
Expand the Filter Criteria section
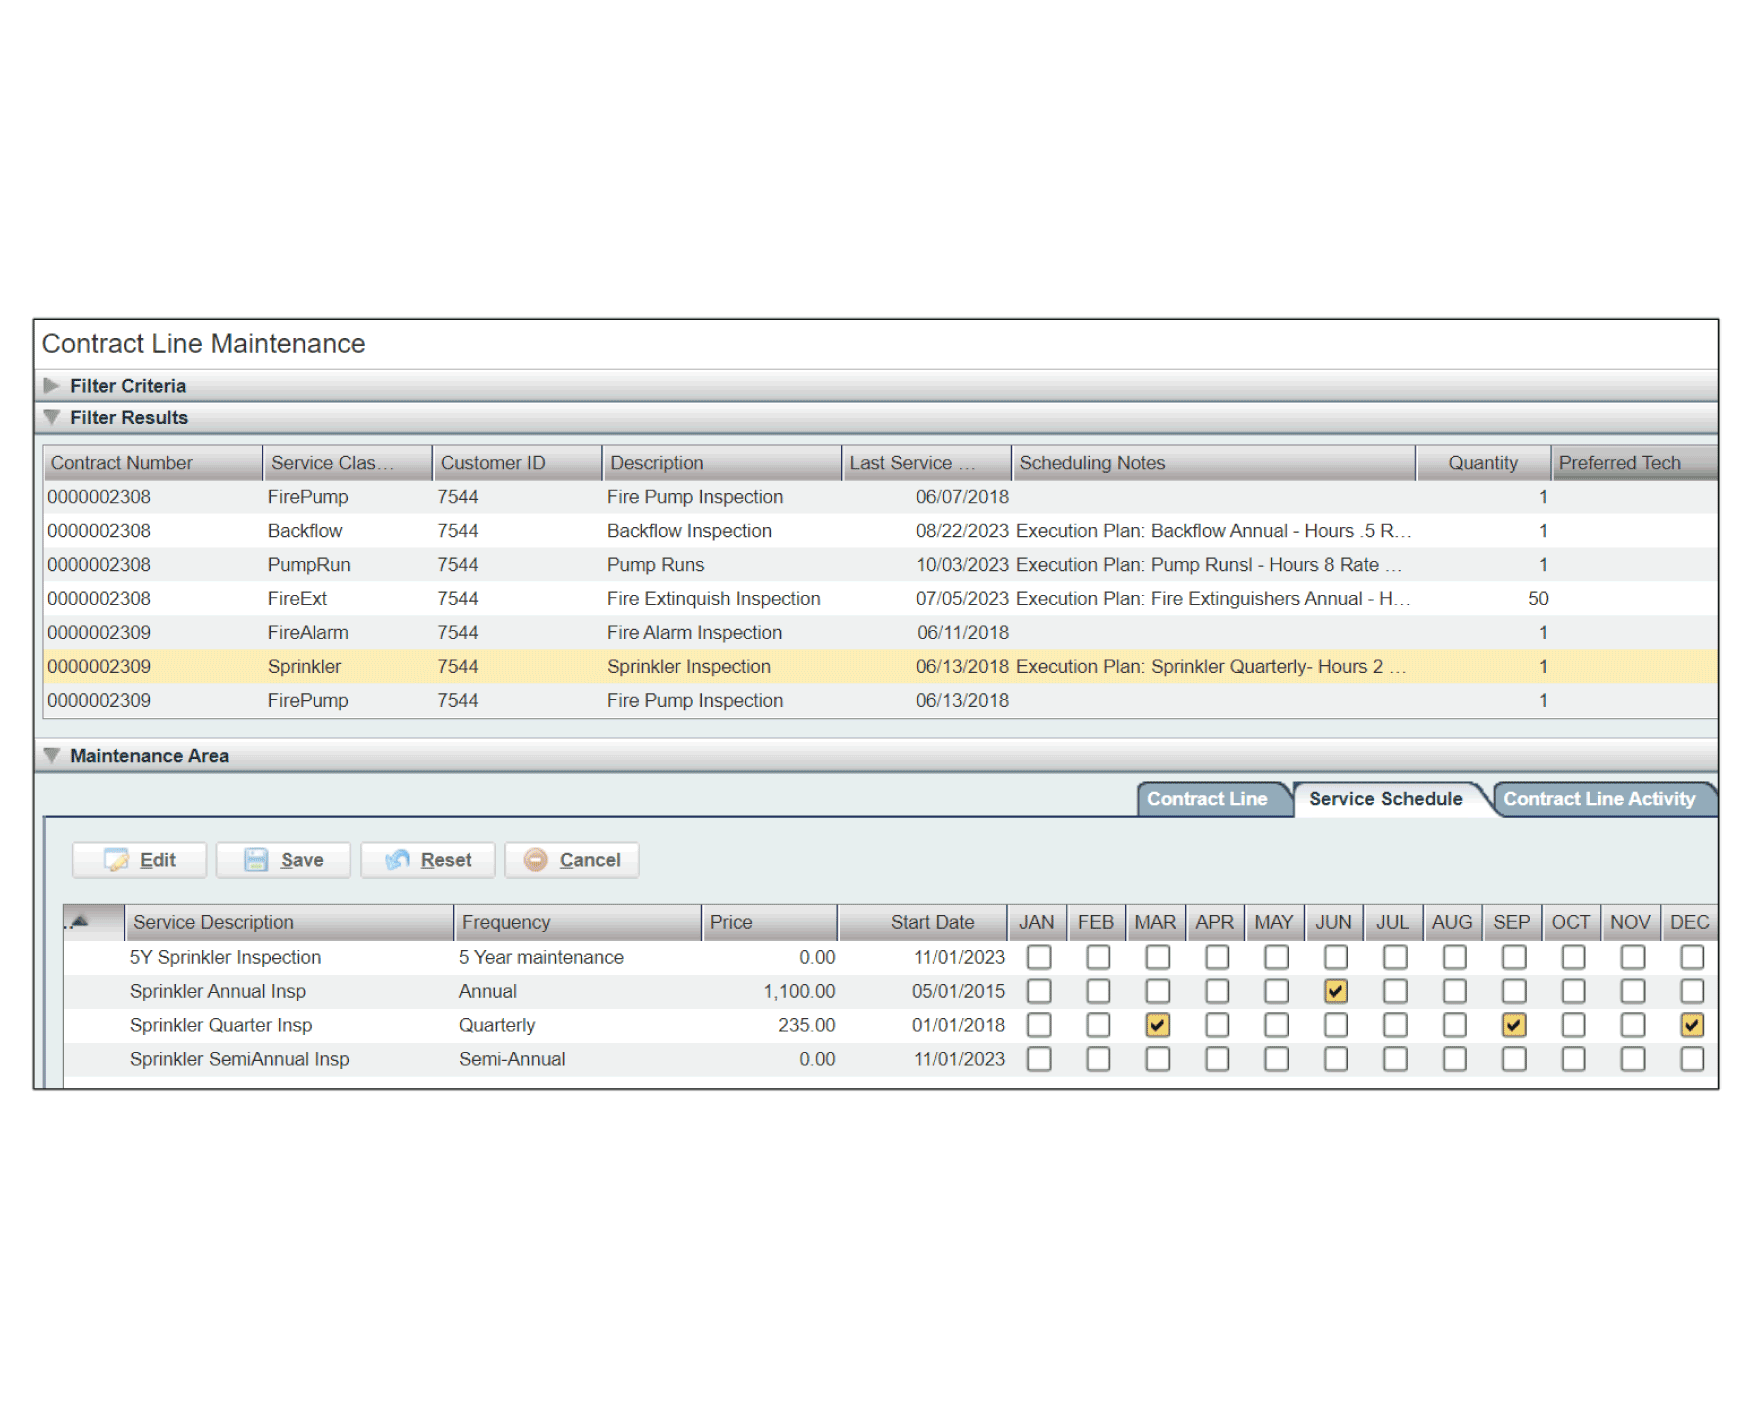pyautogui.click(x=52, y=386)
